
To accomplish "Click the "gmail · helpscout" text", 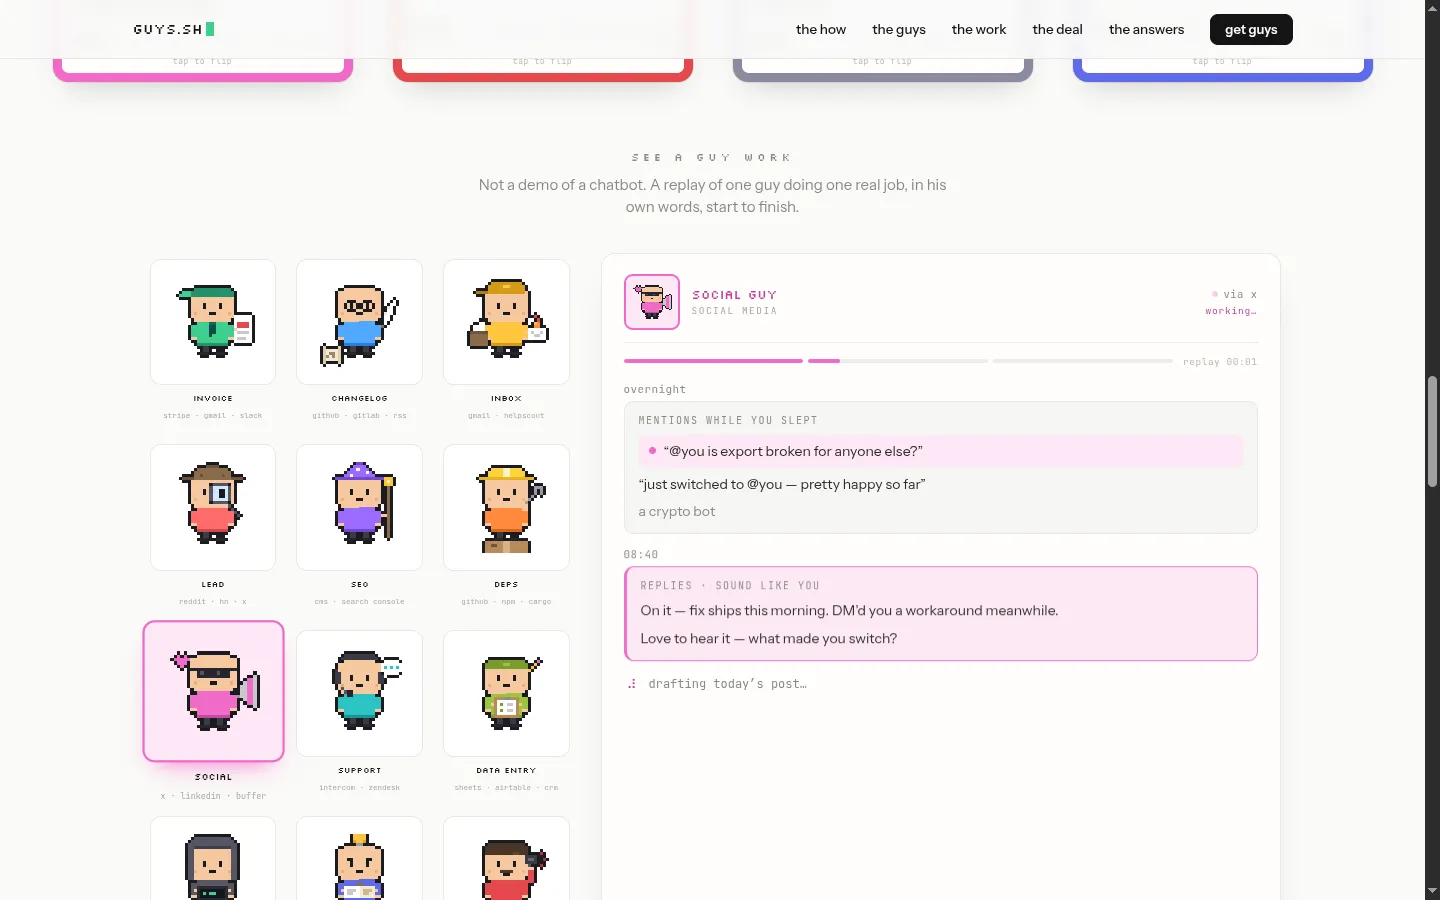I will click(x=506, y=416).
